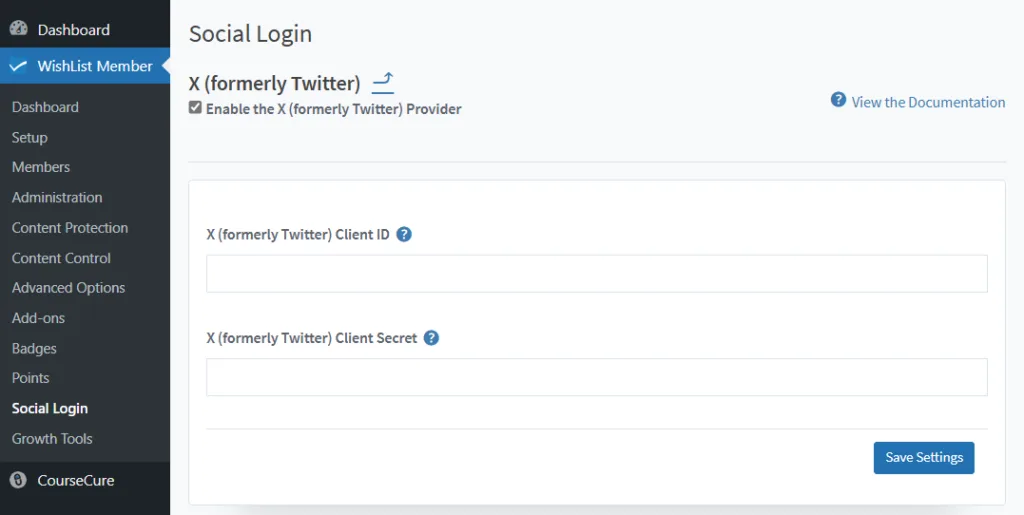The image size is (1024, 515).
Task: Go to WishList Member Dashboard submenu
Action: tap(45, 107)
